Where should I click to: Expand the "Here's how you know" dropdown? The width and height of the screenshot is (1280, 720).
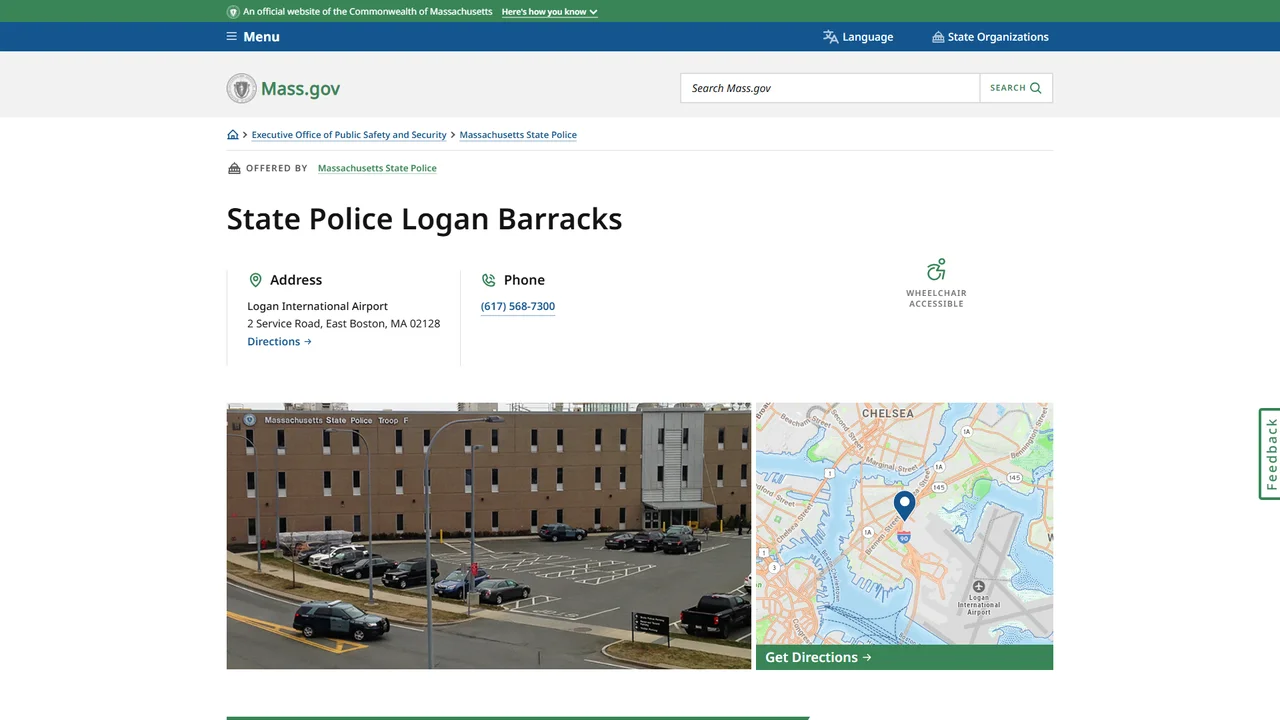(550, 12)
